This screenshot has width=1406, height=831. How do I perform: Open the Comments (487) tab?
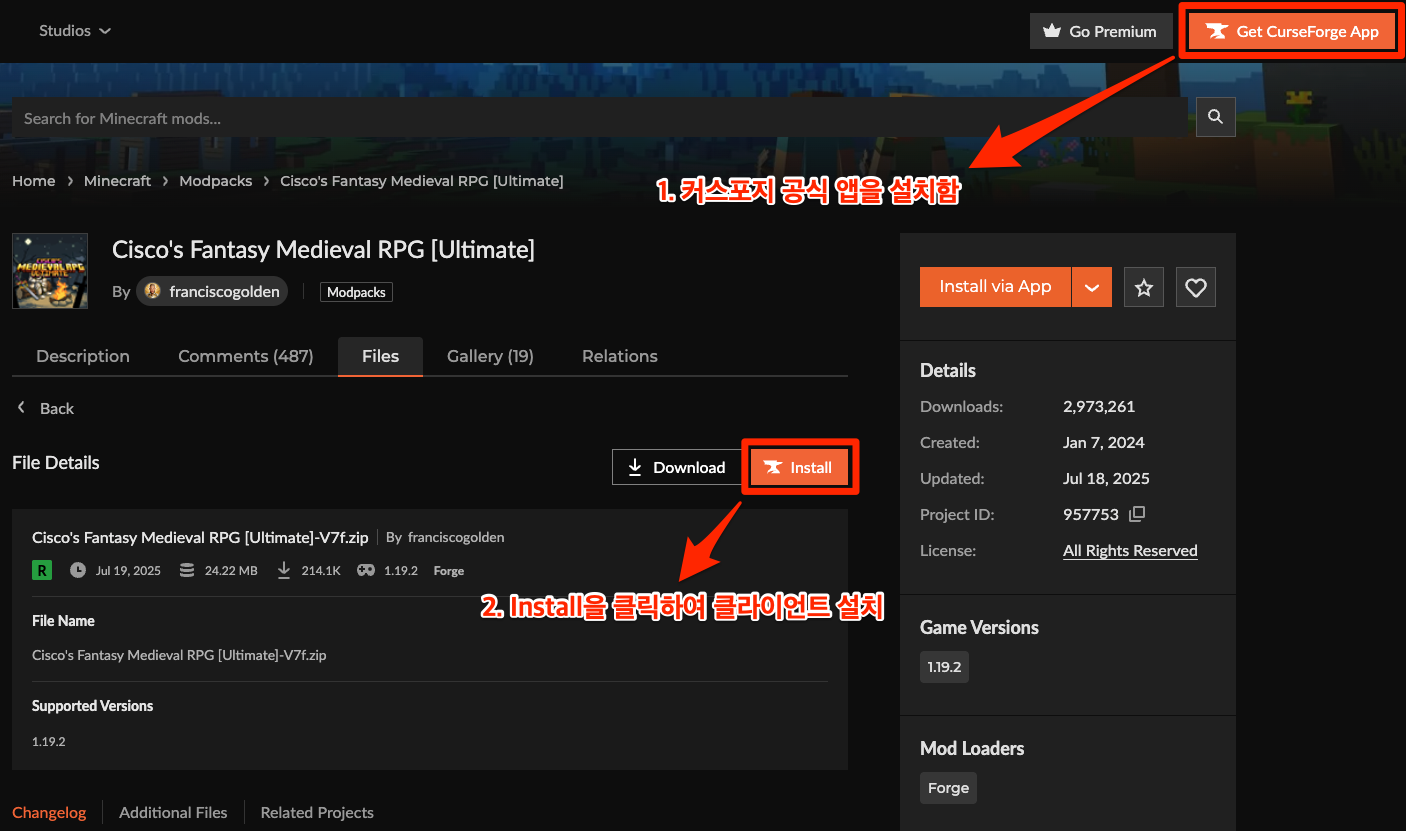[246, 356]
